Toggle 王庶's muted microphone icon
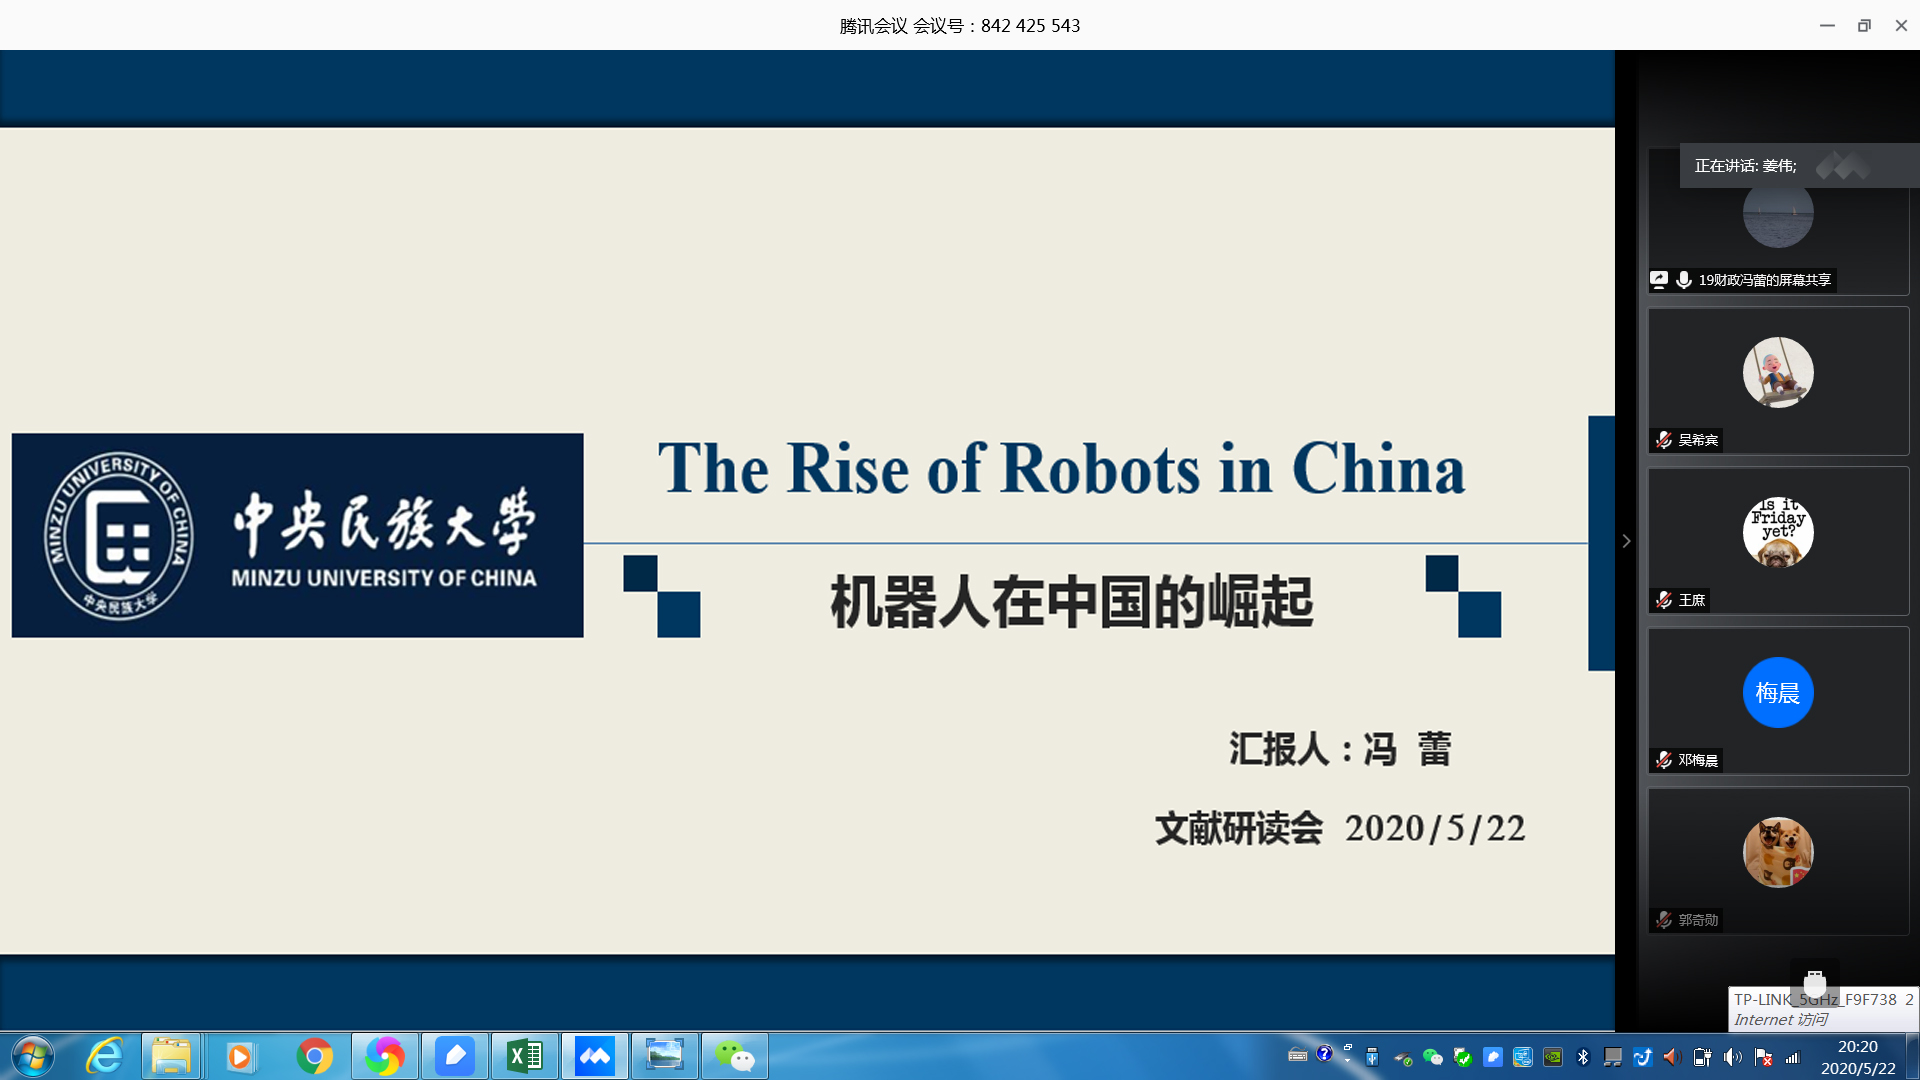 click(1664, 600)
